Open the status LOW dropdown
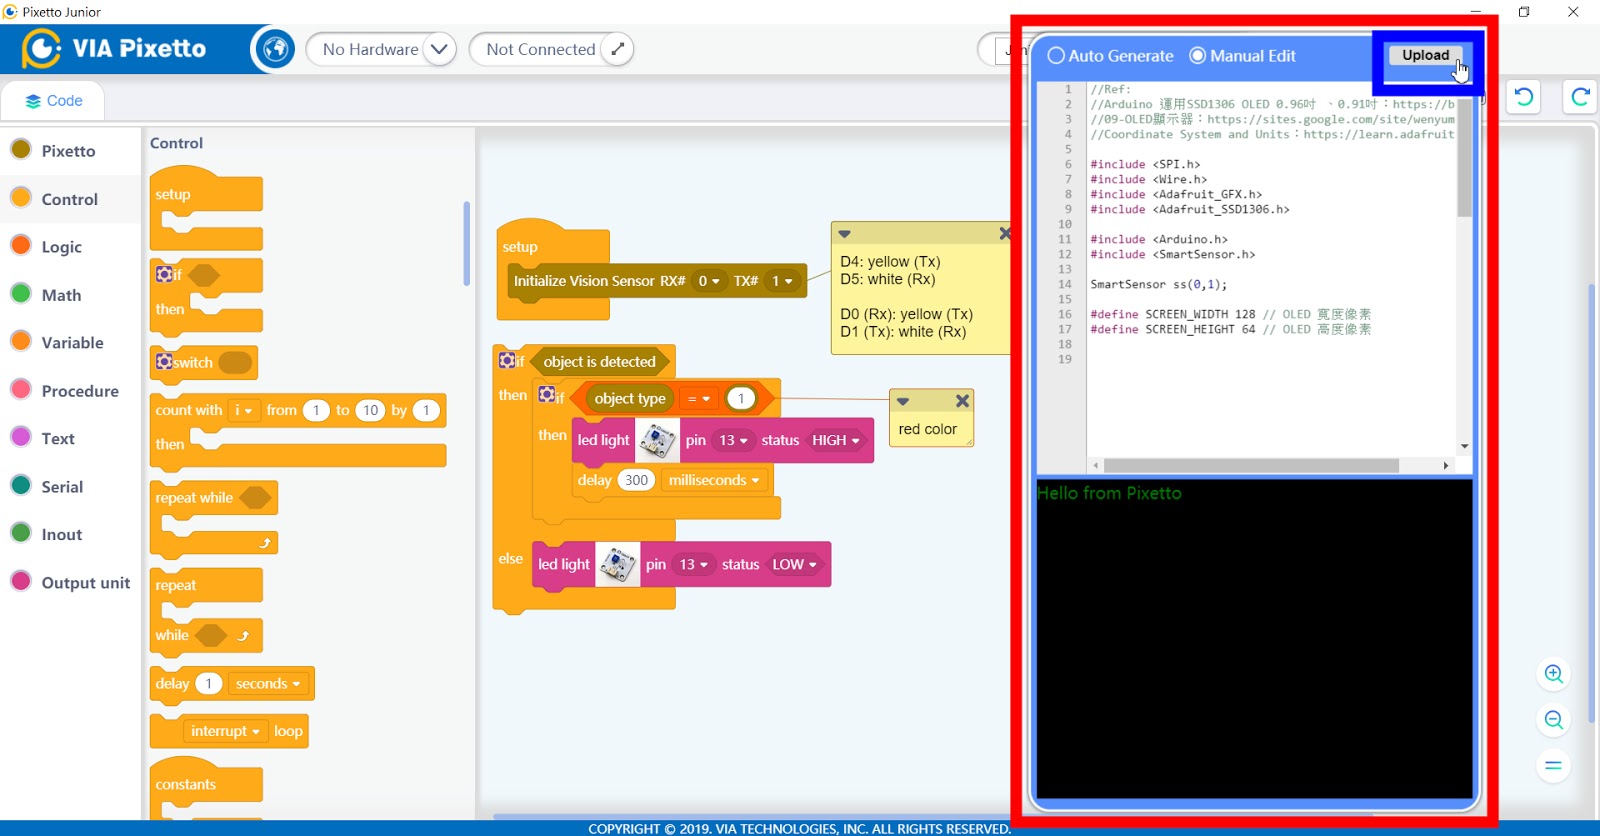Screen dimensions: 1600x836 pyautogui.click(x=794, y=565)
